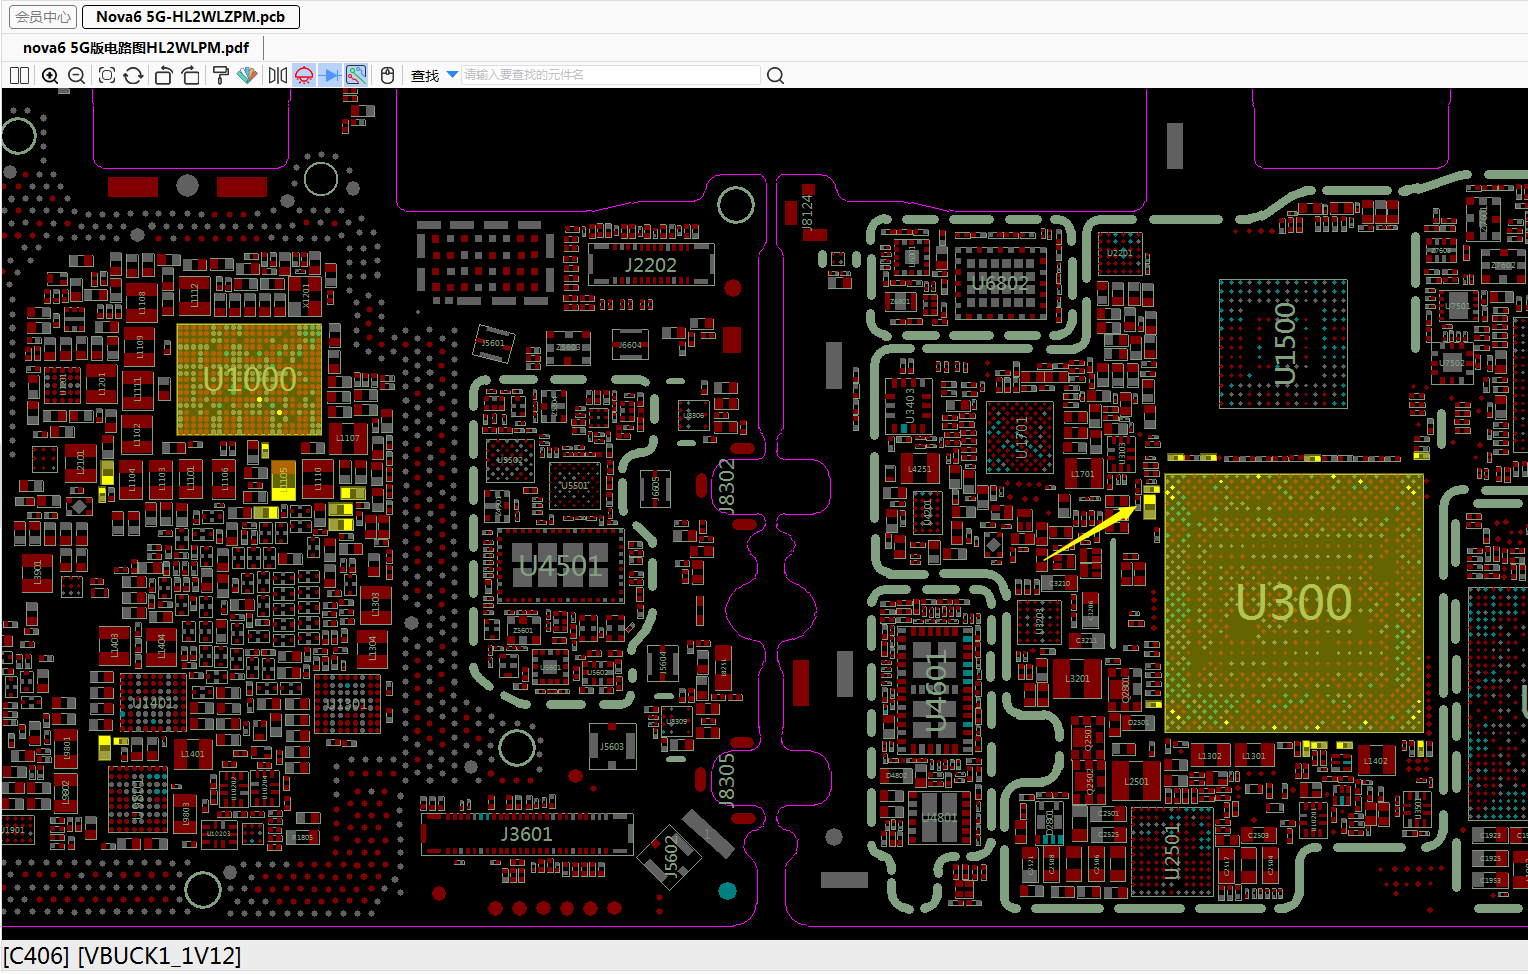Open the color palette fan icon
The image size is (1528, 974).
[247, 76]
